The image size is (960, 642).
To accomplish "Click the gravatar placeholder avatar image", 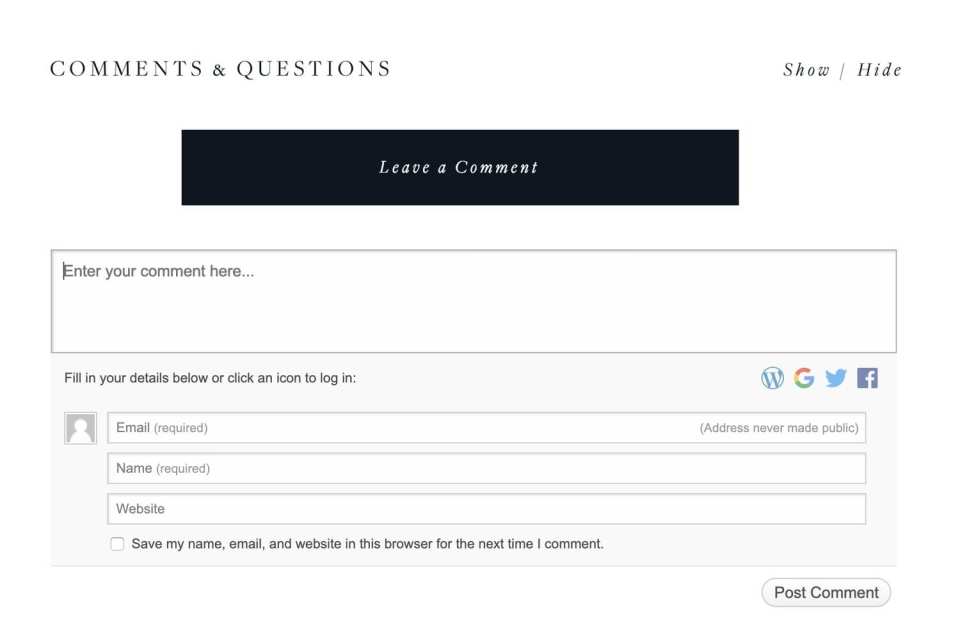I will tap(80, 427).
